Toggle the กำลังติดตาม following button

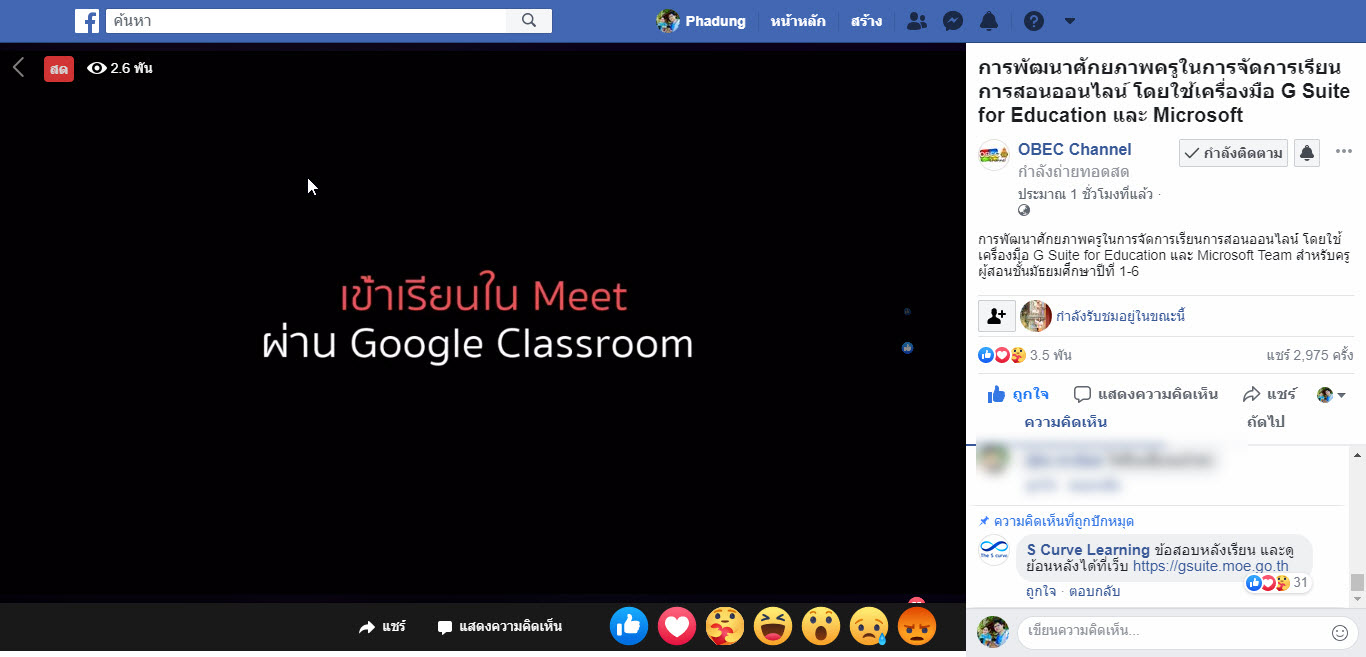point(1234,153)
